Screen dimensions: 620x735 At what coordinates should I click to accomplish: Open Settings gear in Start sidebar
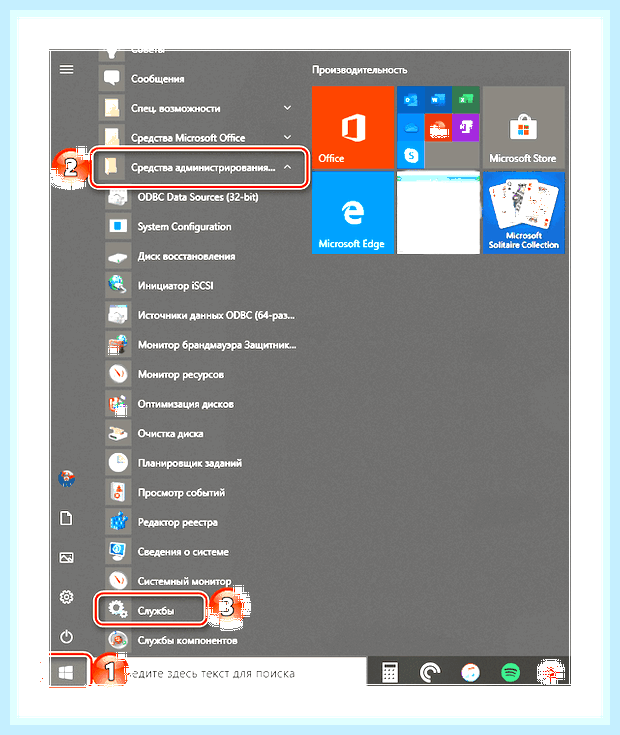click(67, 597)
